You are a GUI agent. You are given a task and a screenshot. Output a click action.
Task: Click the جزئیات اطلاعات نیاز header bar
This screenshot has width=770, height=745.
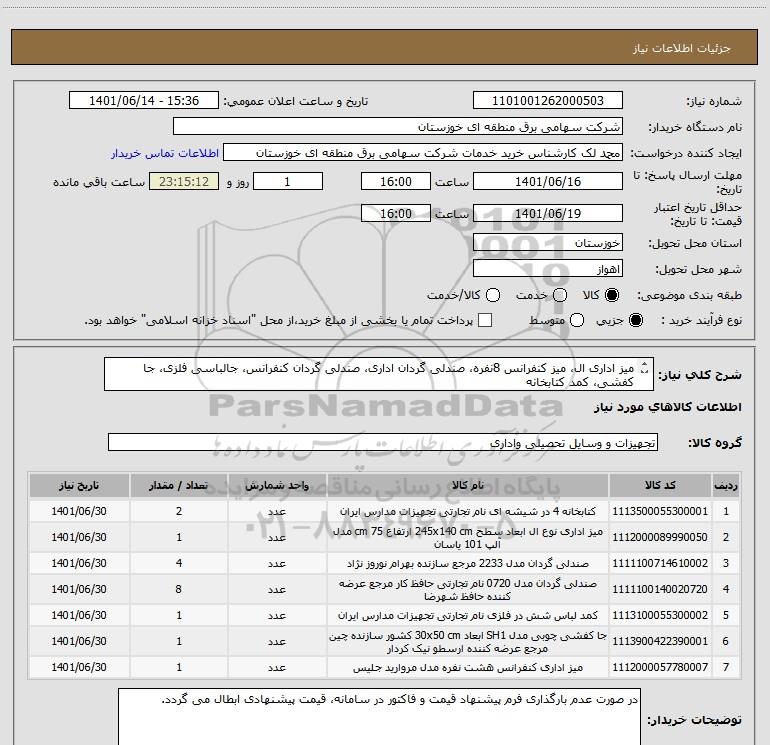point(384,47)
